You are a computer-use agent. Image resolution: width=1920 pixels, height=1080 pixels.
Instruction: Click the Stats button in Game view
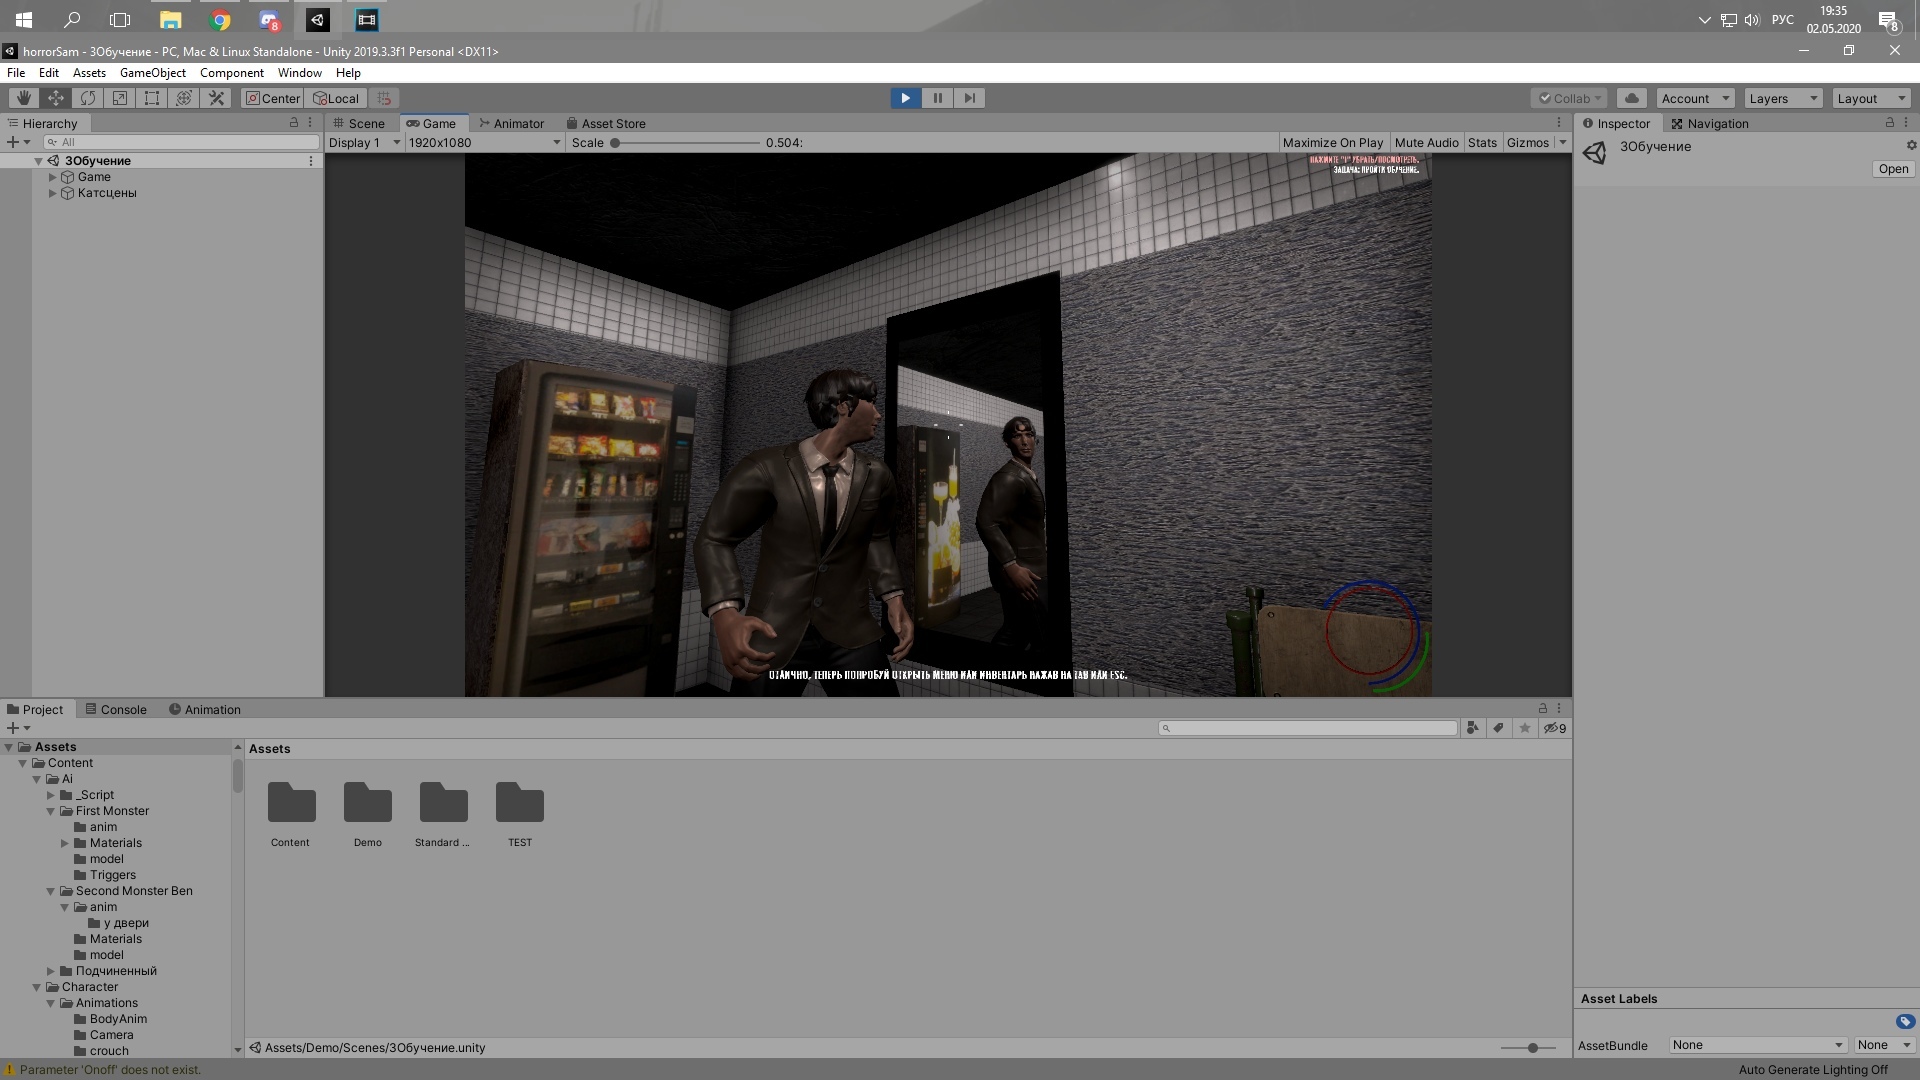pos(1480,142)
